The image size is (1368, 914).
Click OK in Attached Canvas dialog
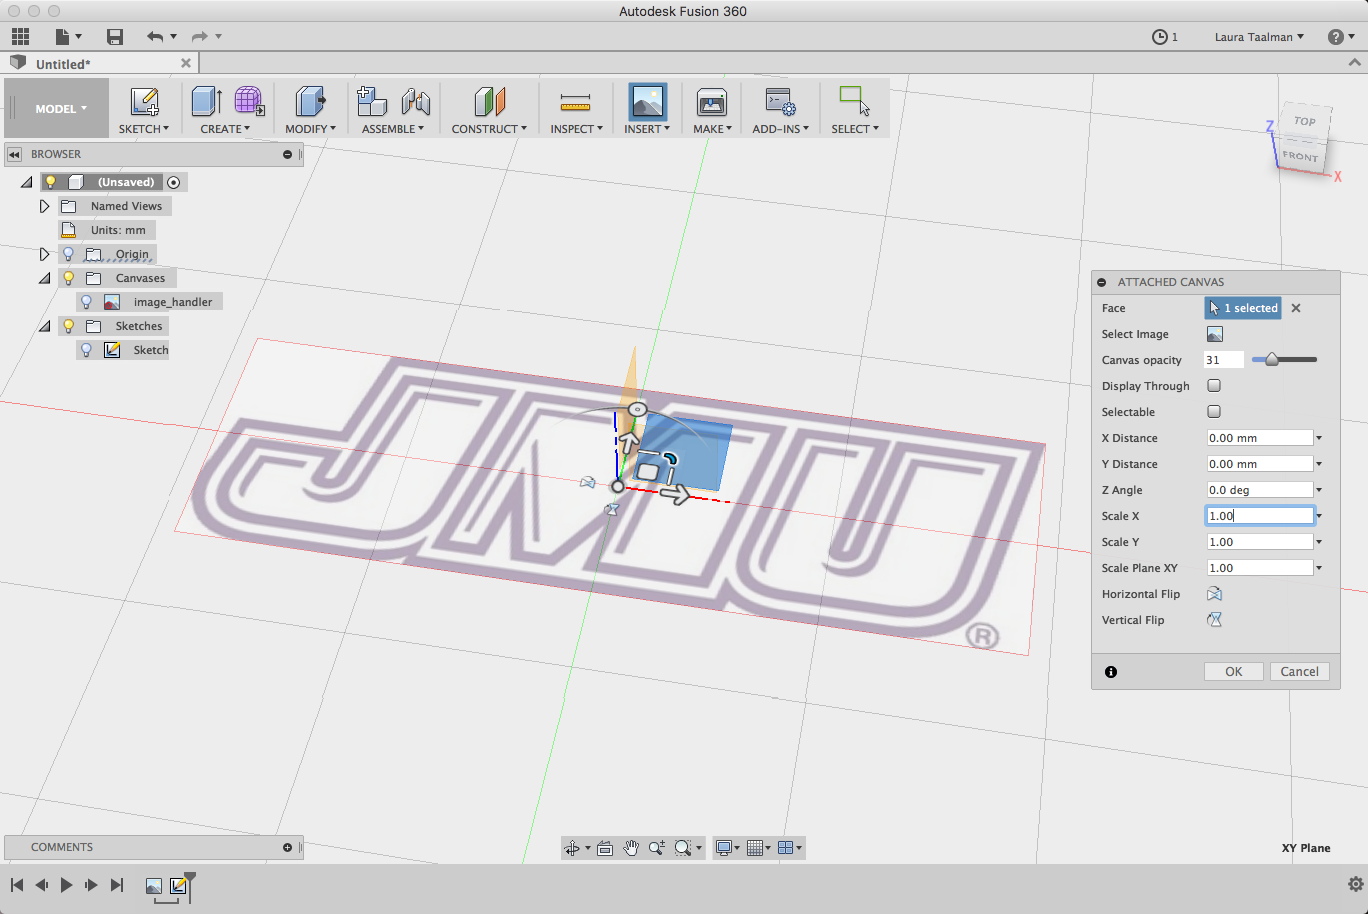point(1234,672)
